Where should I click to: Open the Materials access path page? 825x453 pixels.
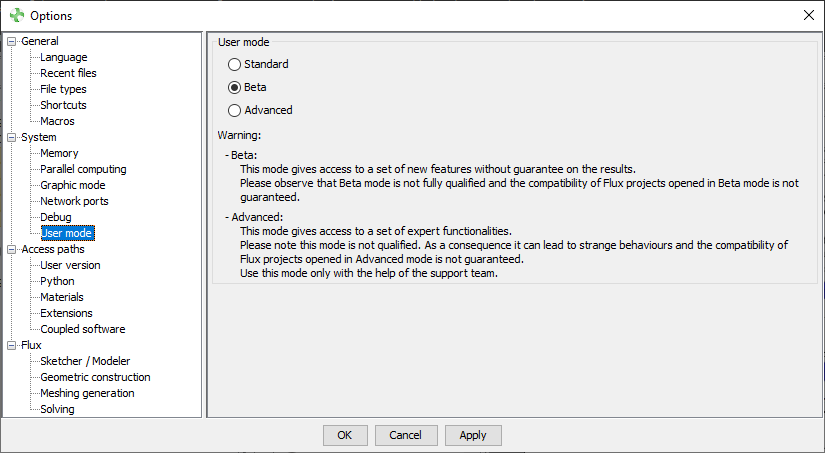click(x=62, y=297)
